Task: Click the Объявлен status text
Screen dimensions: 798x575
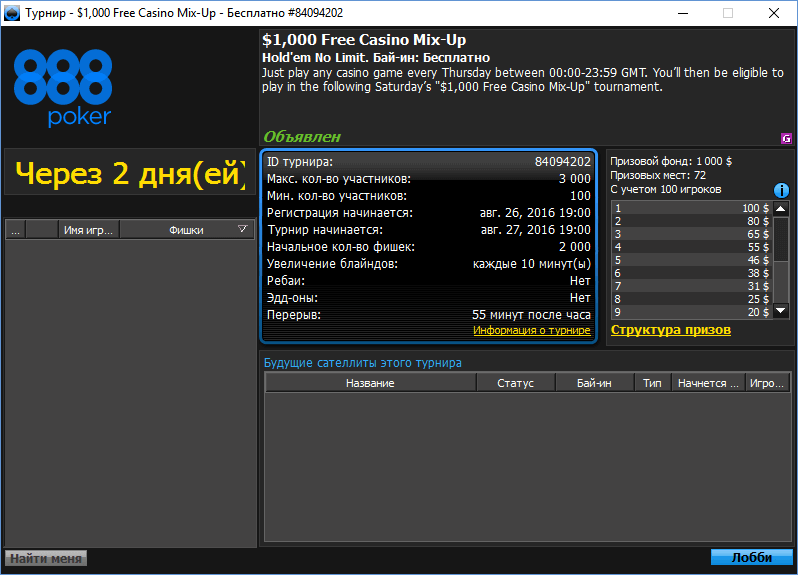Action: point(302,136)
